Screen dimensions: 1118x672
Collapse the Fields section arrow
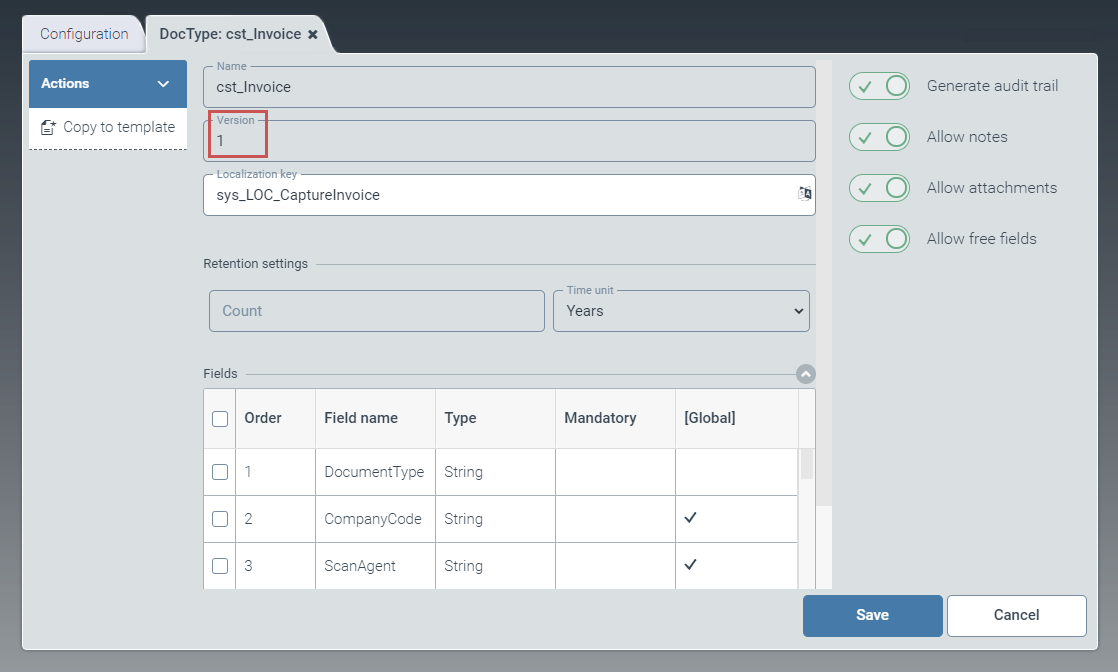(806, 374)
